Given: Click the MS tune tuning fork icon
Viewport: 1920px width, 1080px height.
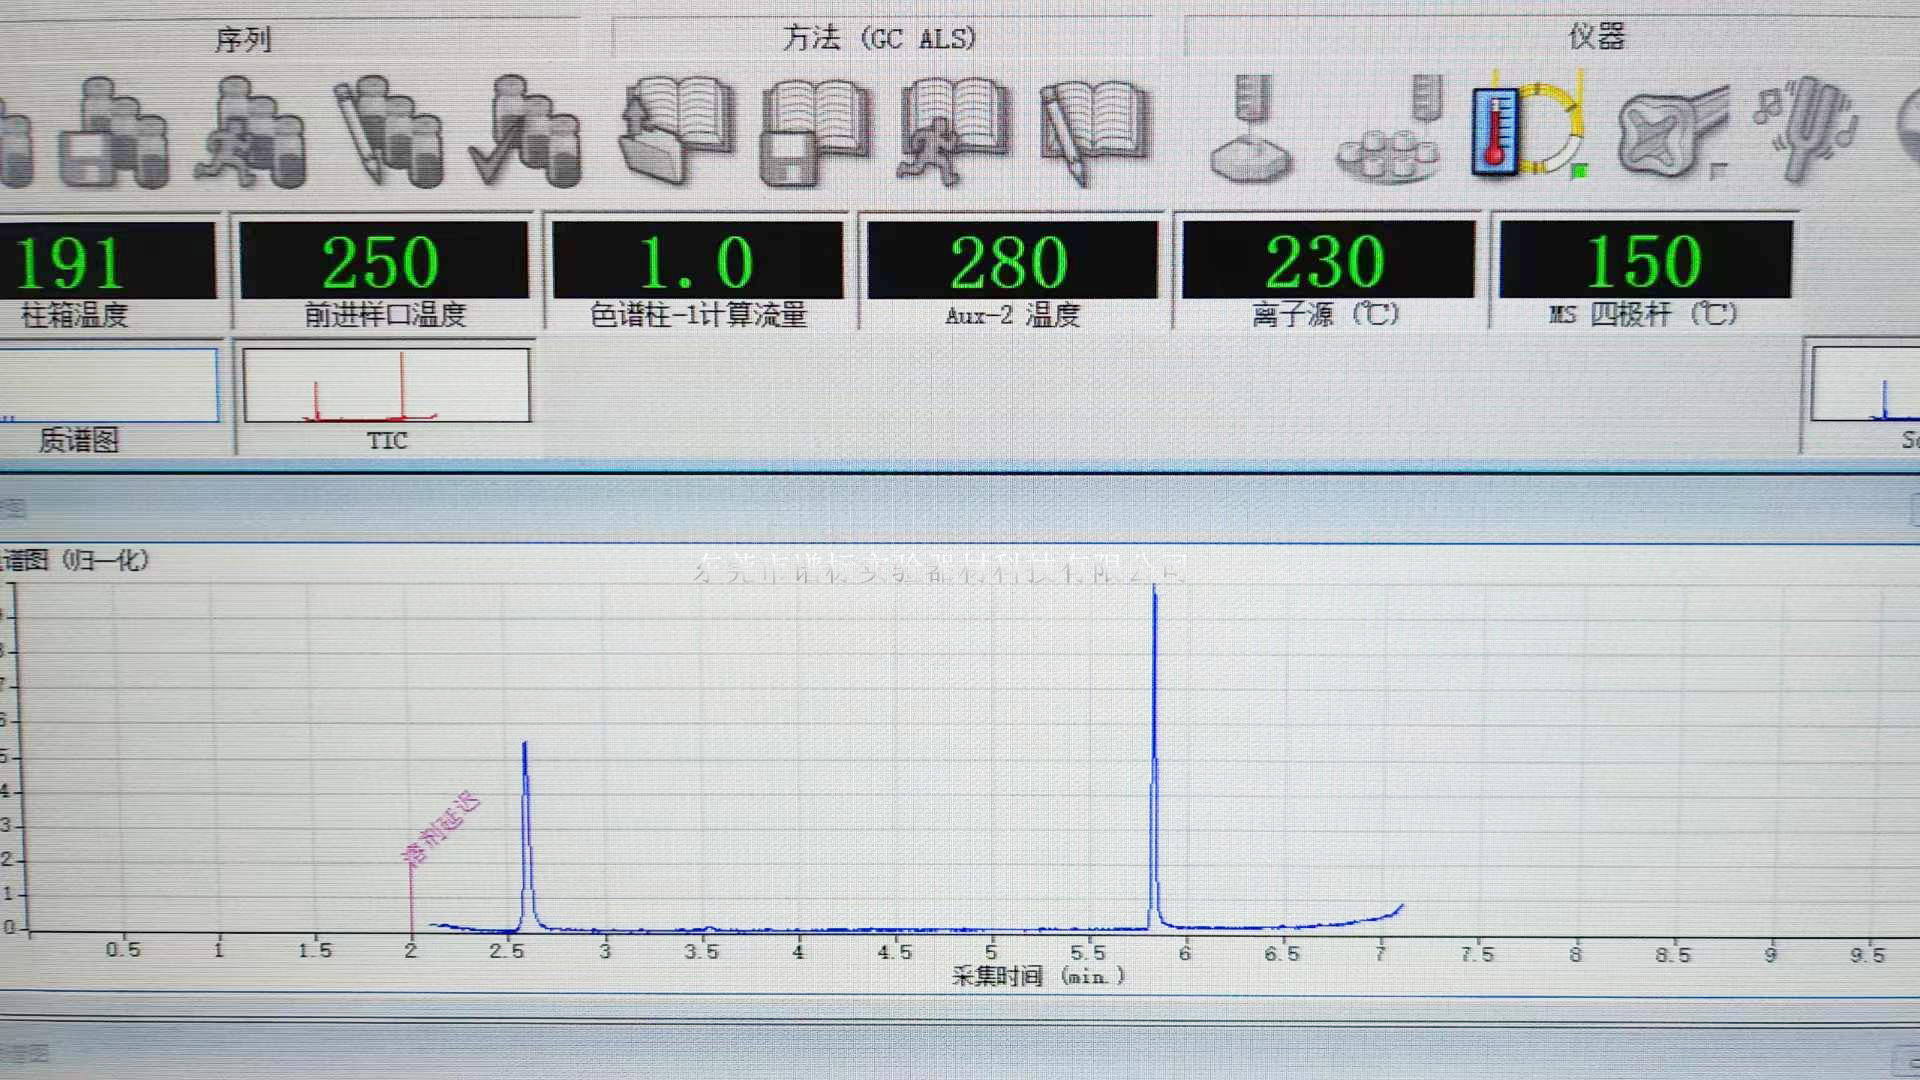Looking at the screenshot, I should [1808, 128].
